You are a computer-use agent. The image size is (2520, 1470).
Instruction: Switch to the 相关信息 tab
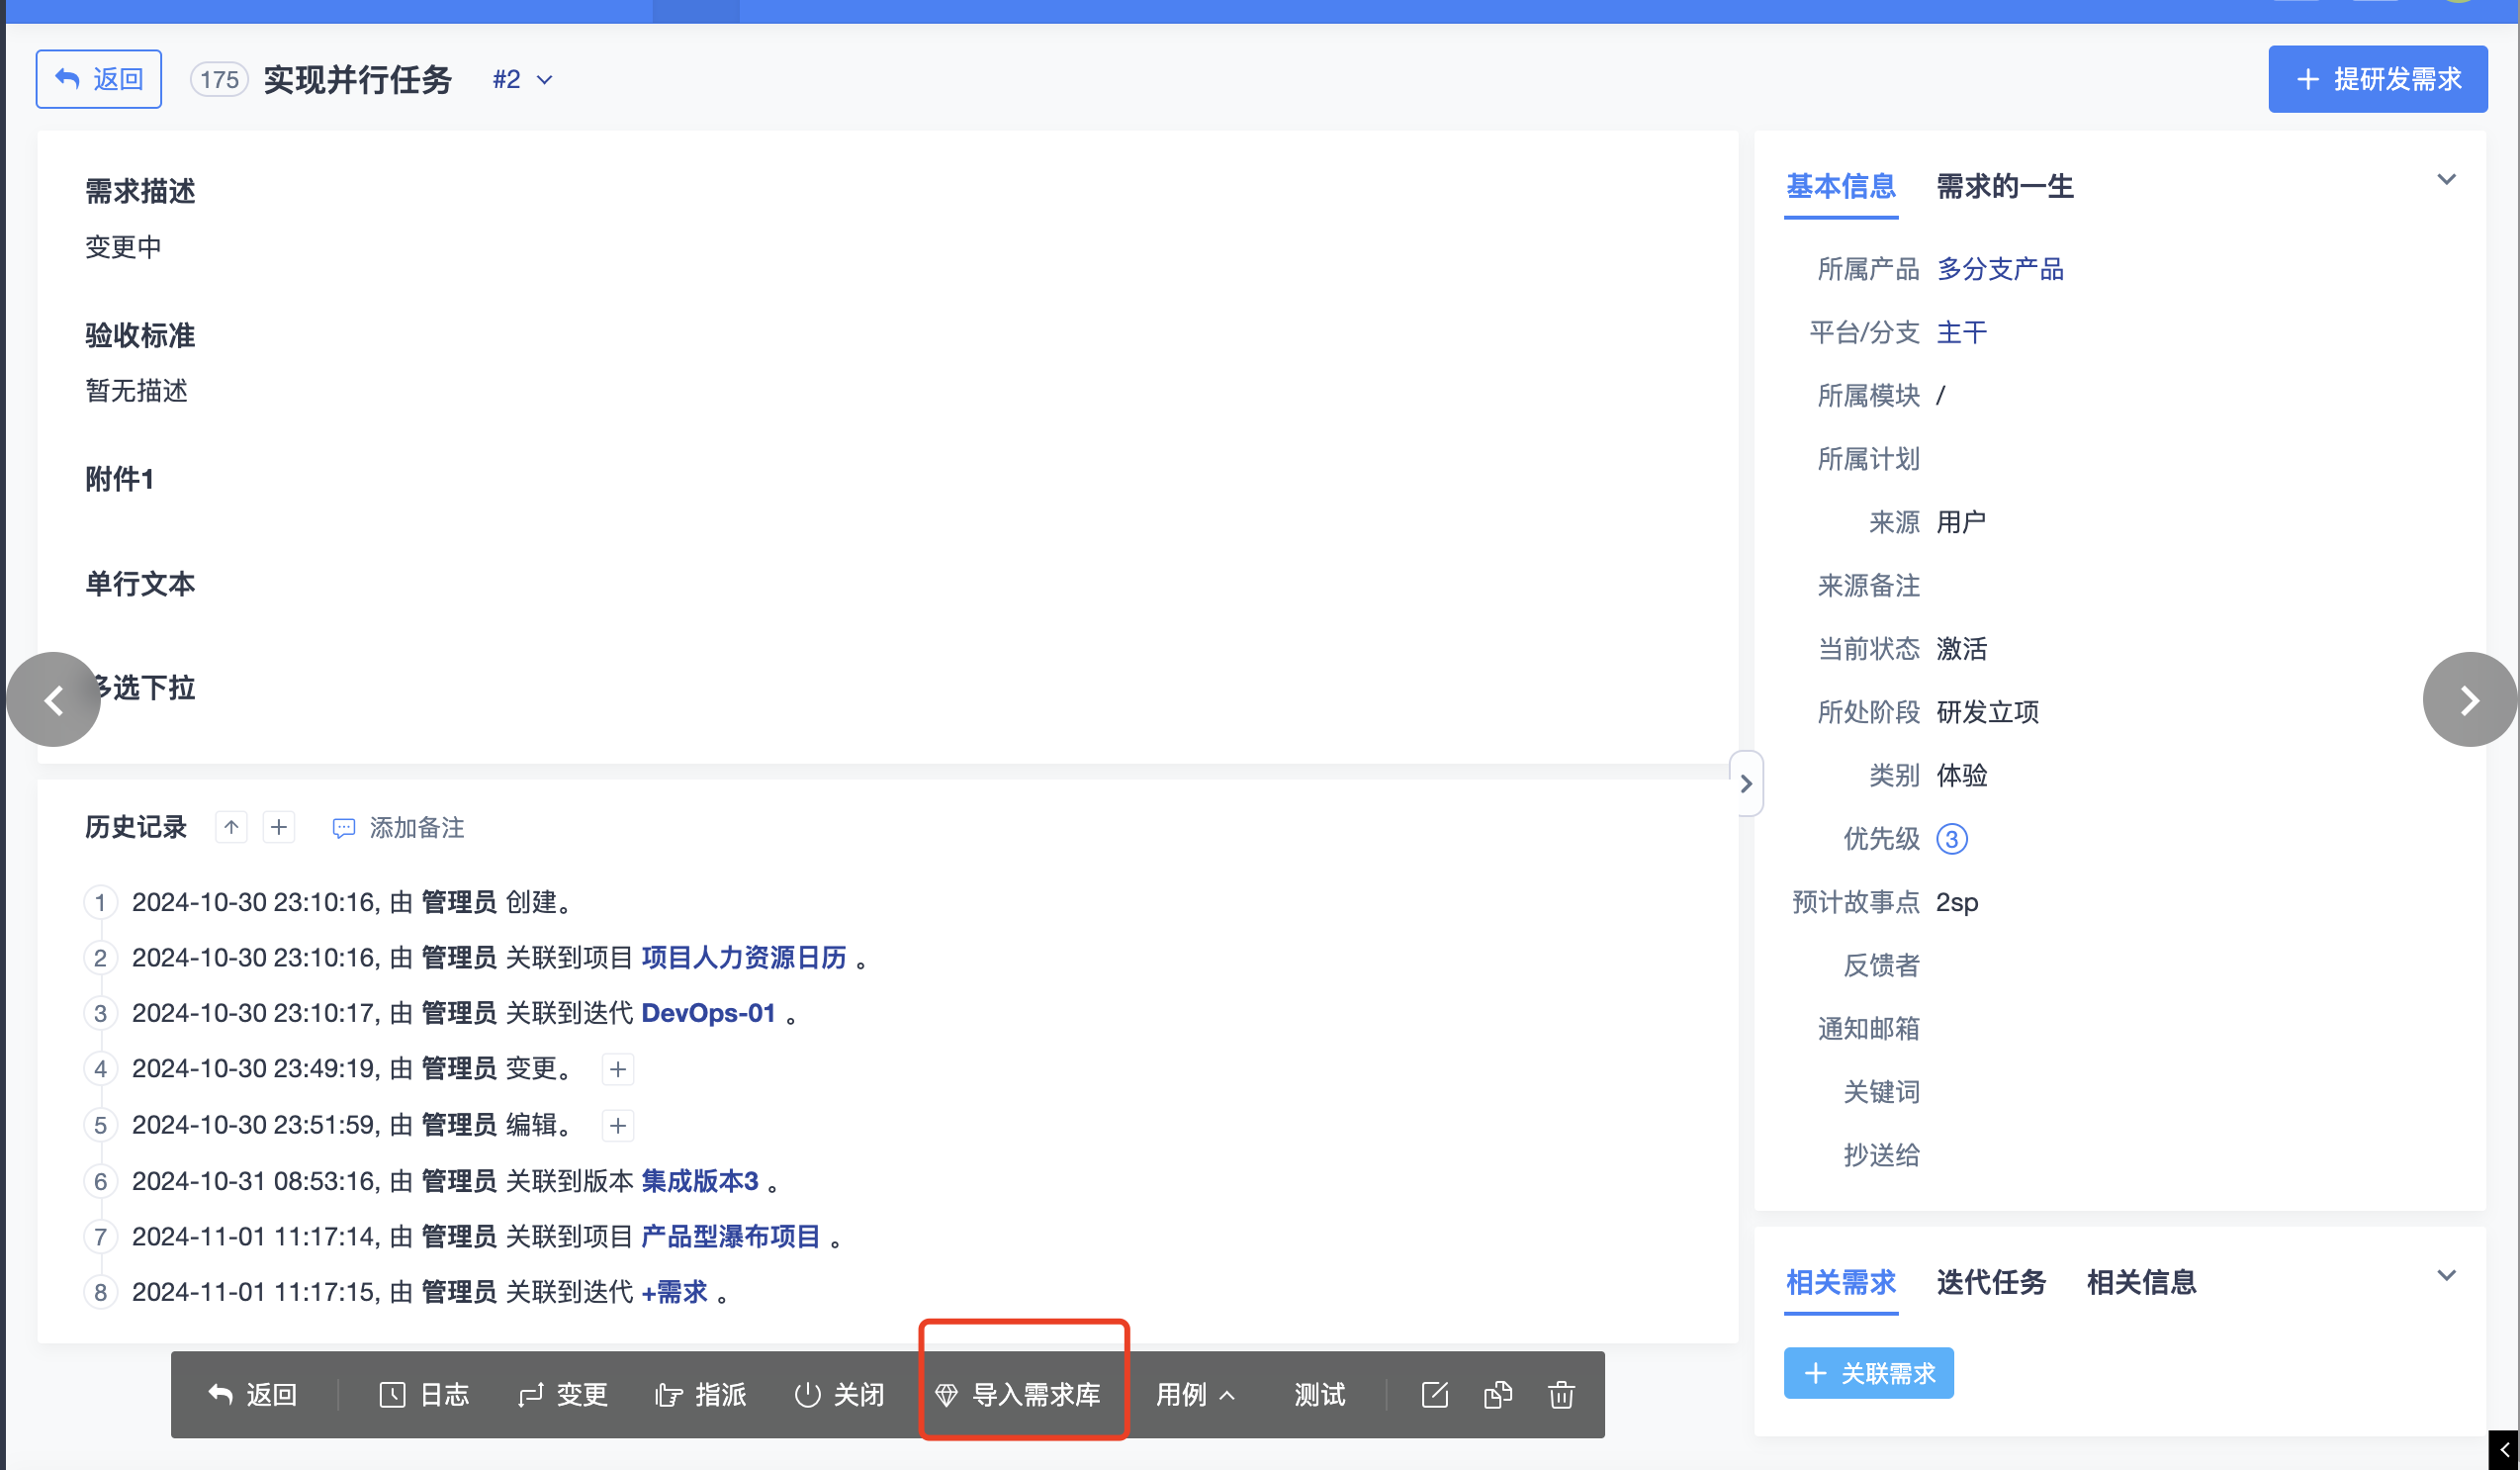click(x=2141, y=1283)
